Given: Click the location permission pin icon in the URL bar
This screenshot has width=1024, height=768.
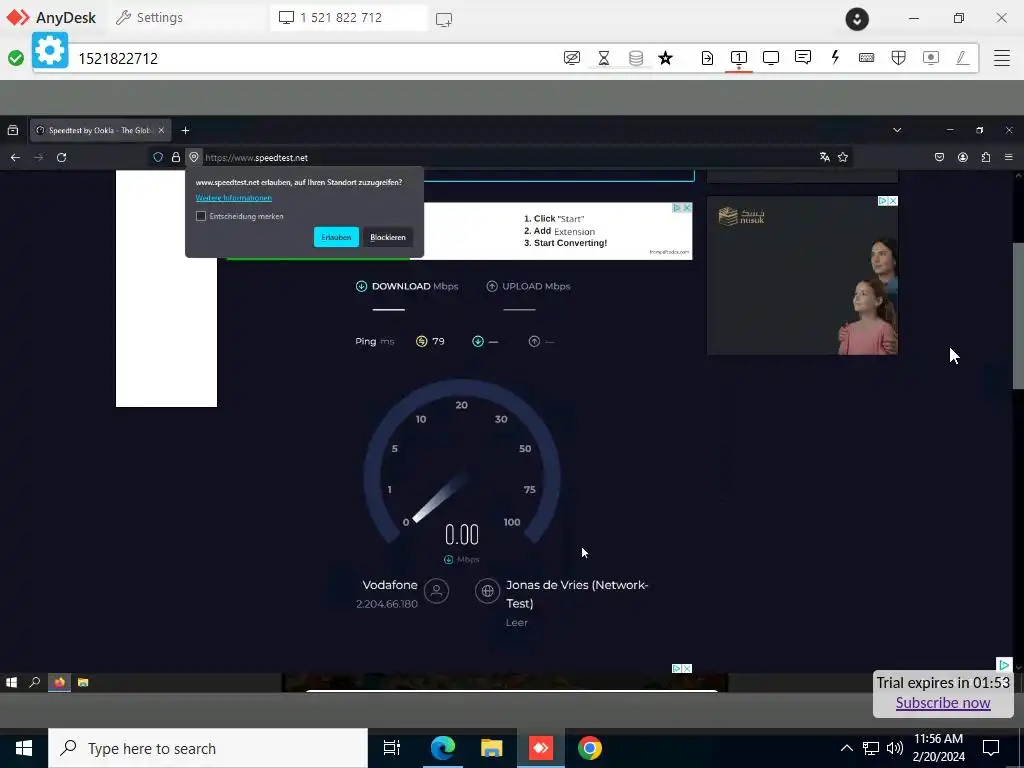Looking at the screenshot, I should point(194,157).
